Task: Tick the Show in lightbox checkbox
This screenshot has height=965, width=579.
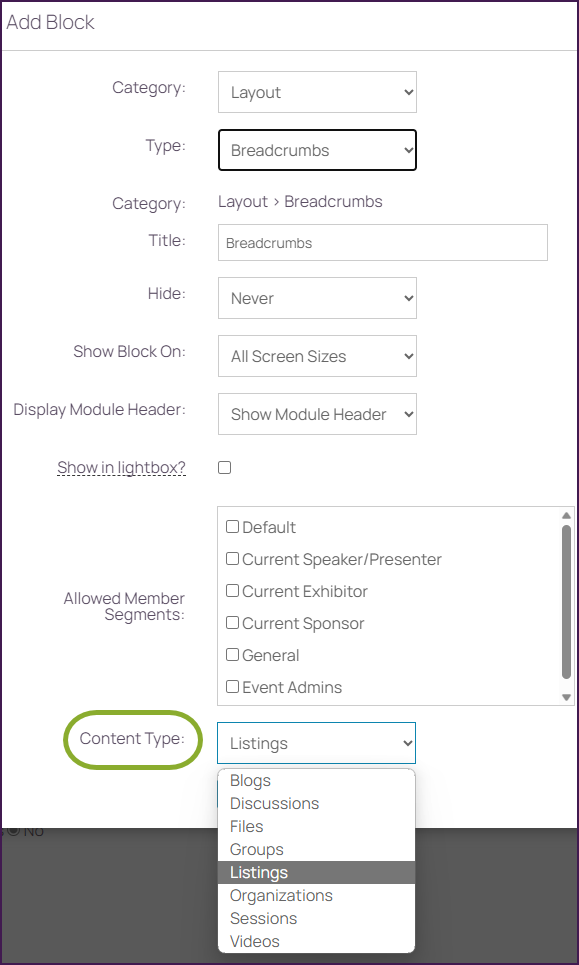Action: [225, 468]
